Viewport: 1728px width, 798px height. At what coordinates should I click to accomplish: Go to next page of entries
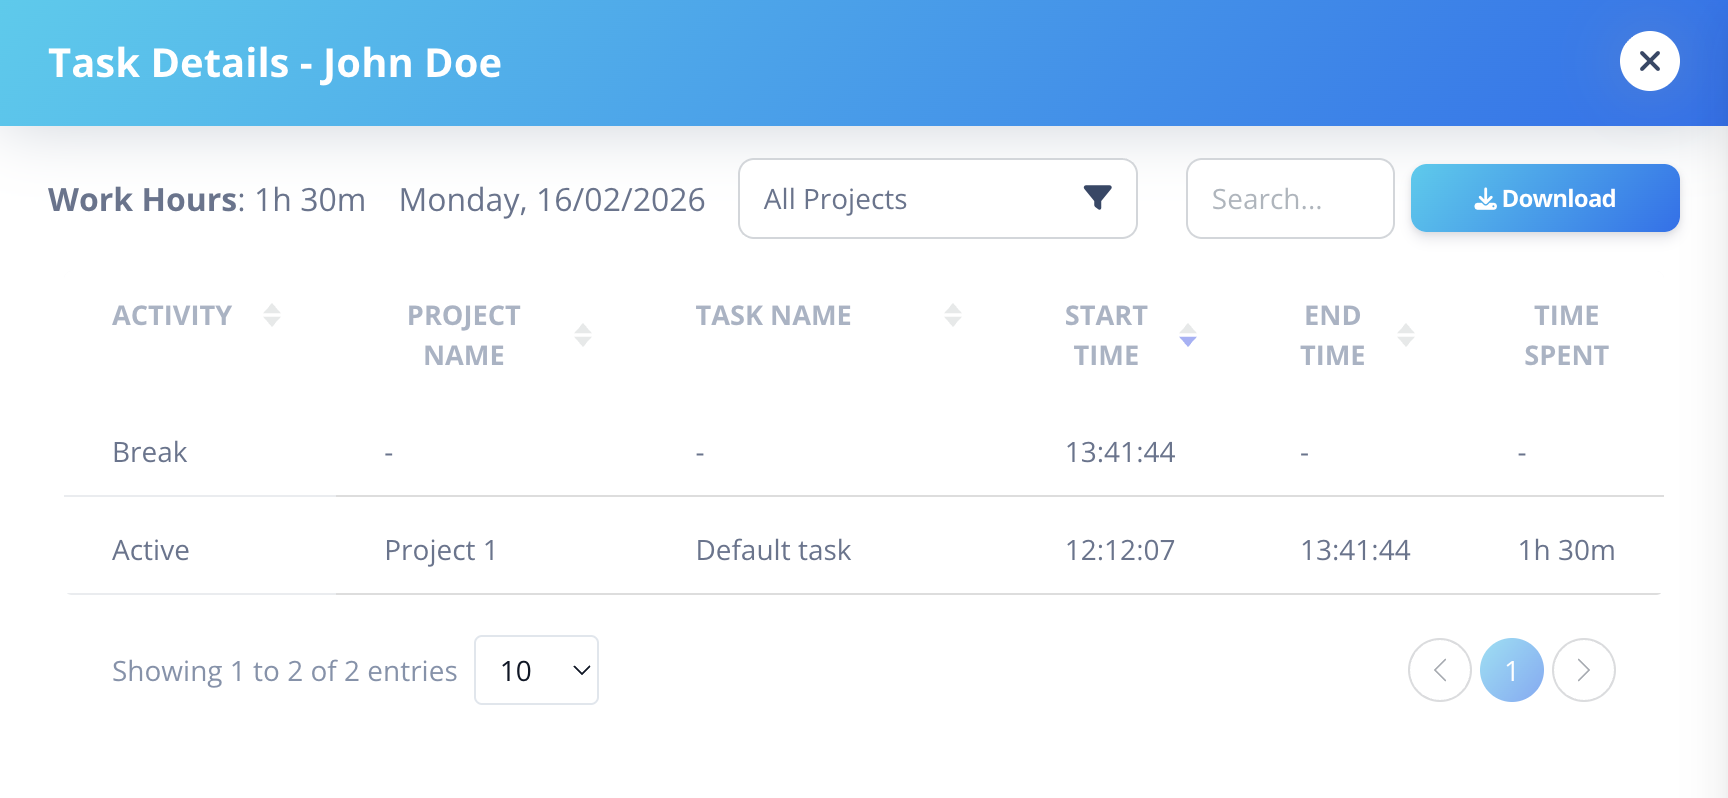1584,670
